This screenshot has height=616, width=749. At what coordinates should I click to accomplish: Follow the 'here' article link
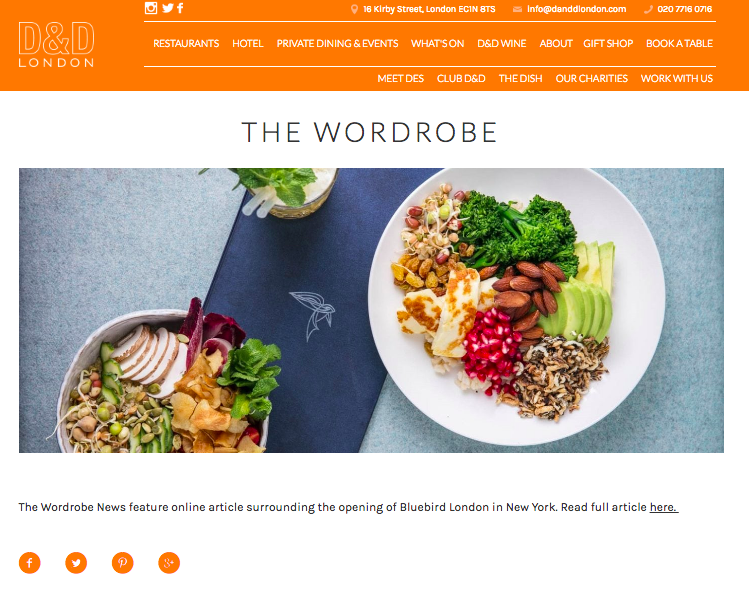point(663,507)
